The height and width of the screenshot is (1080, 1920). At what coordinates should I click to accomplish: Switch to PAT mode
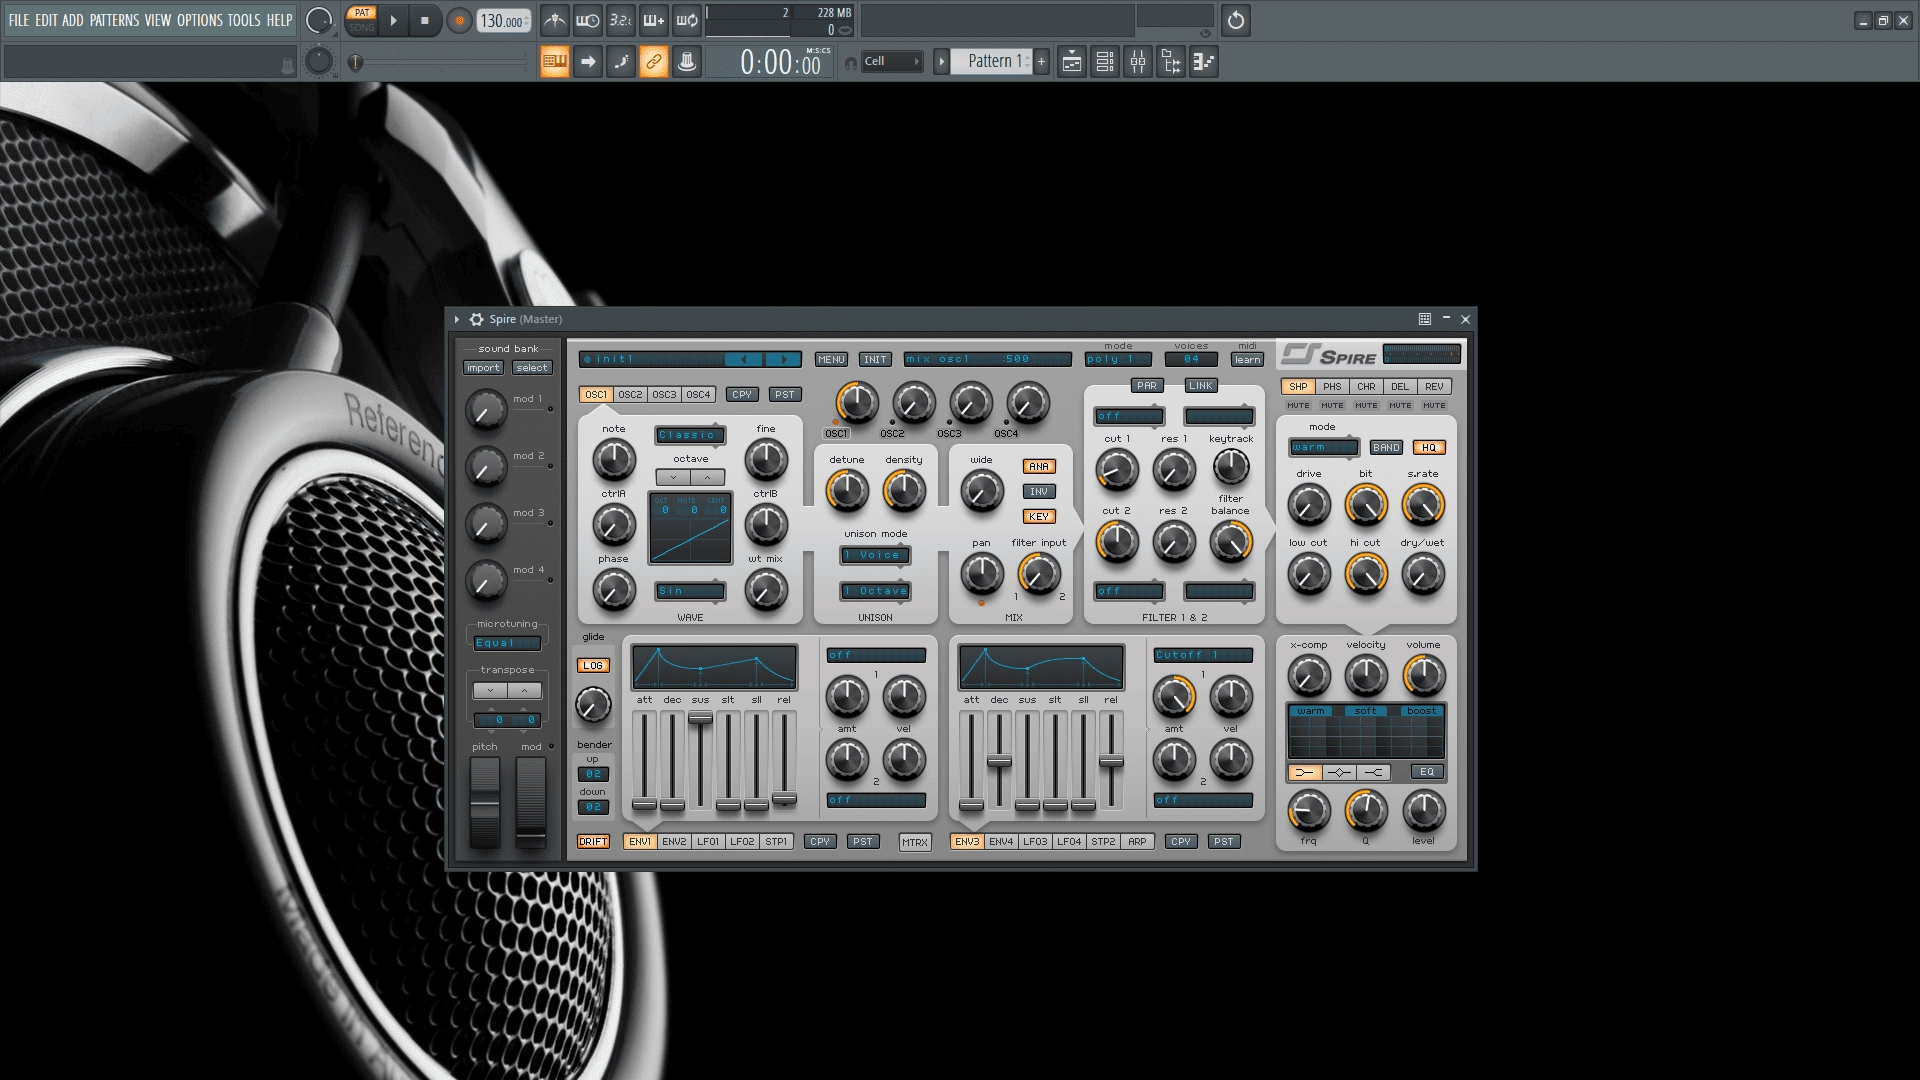click(x=362, y=13)
